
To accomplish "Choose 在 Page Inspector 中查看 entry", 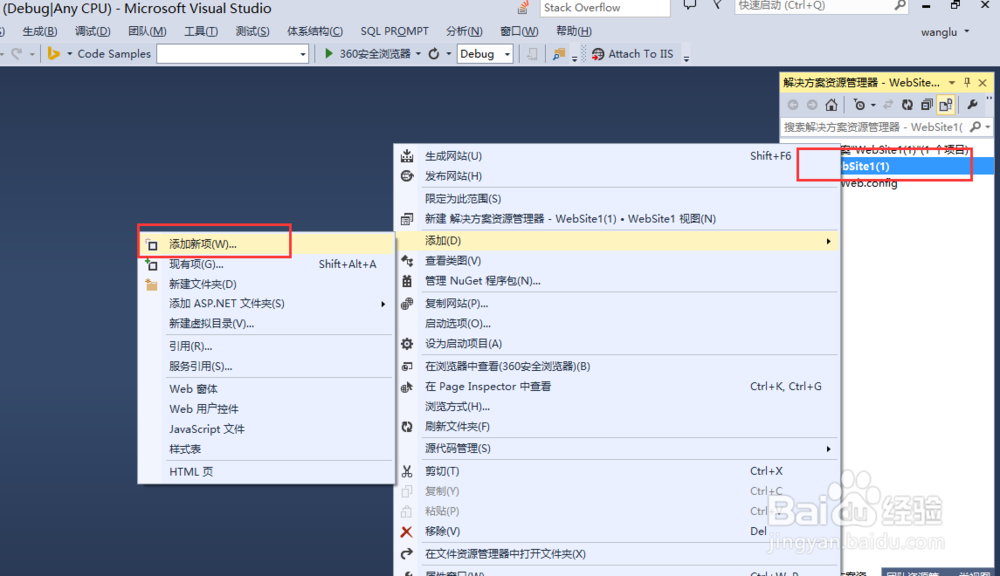I will (616, 386).
